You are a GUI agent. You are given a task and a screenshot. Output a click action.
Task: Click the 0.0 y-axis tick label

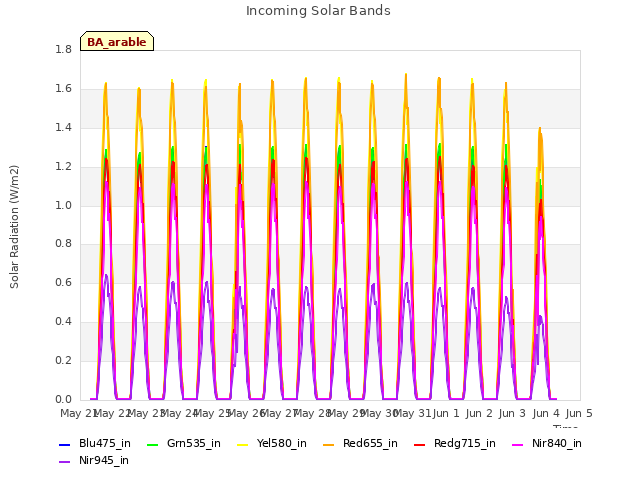[63, 399]
